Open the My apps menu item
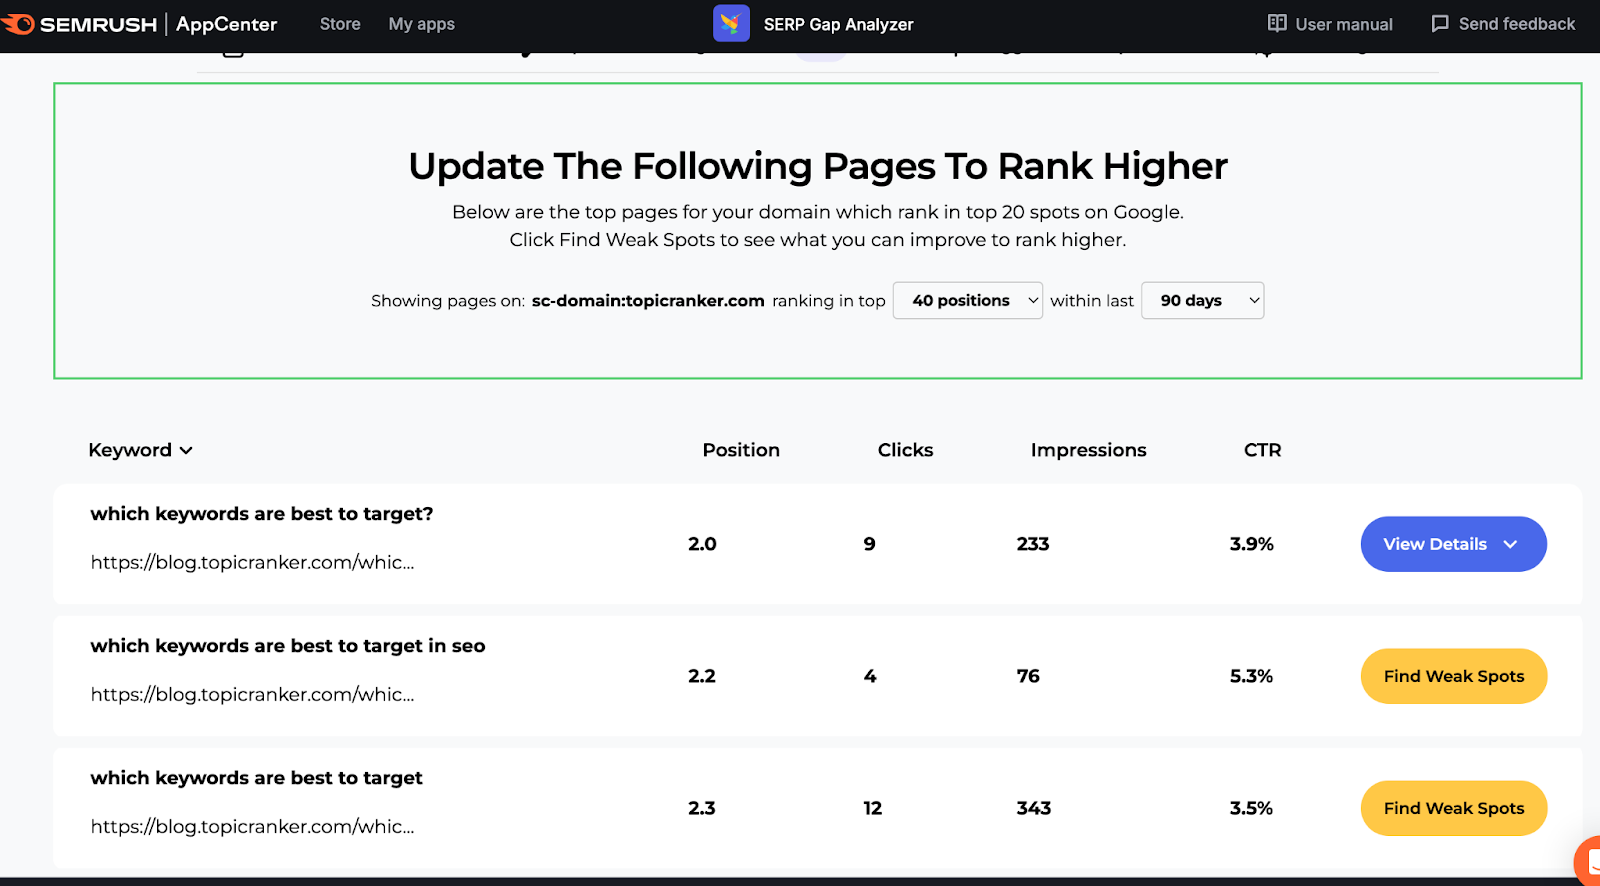The image size is (1600, 886). pos(421,24)
